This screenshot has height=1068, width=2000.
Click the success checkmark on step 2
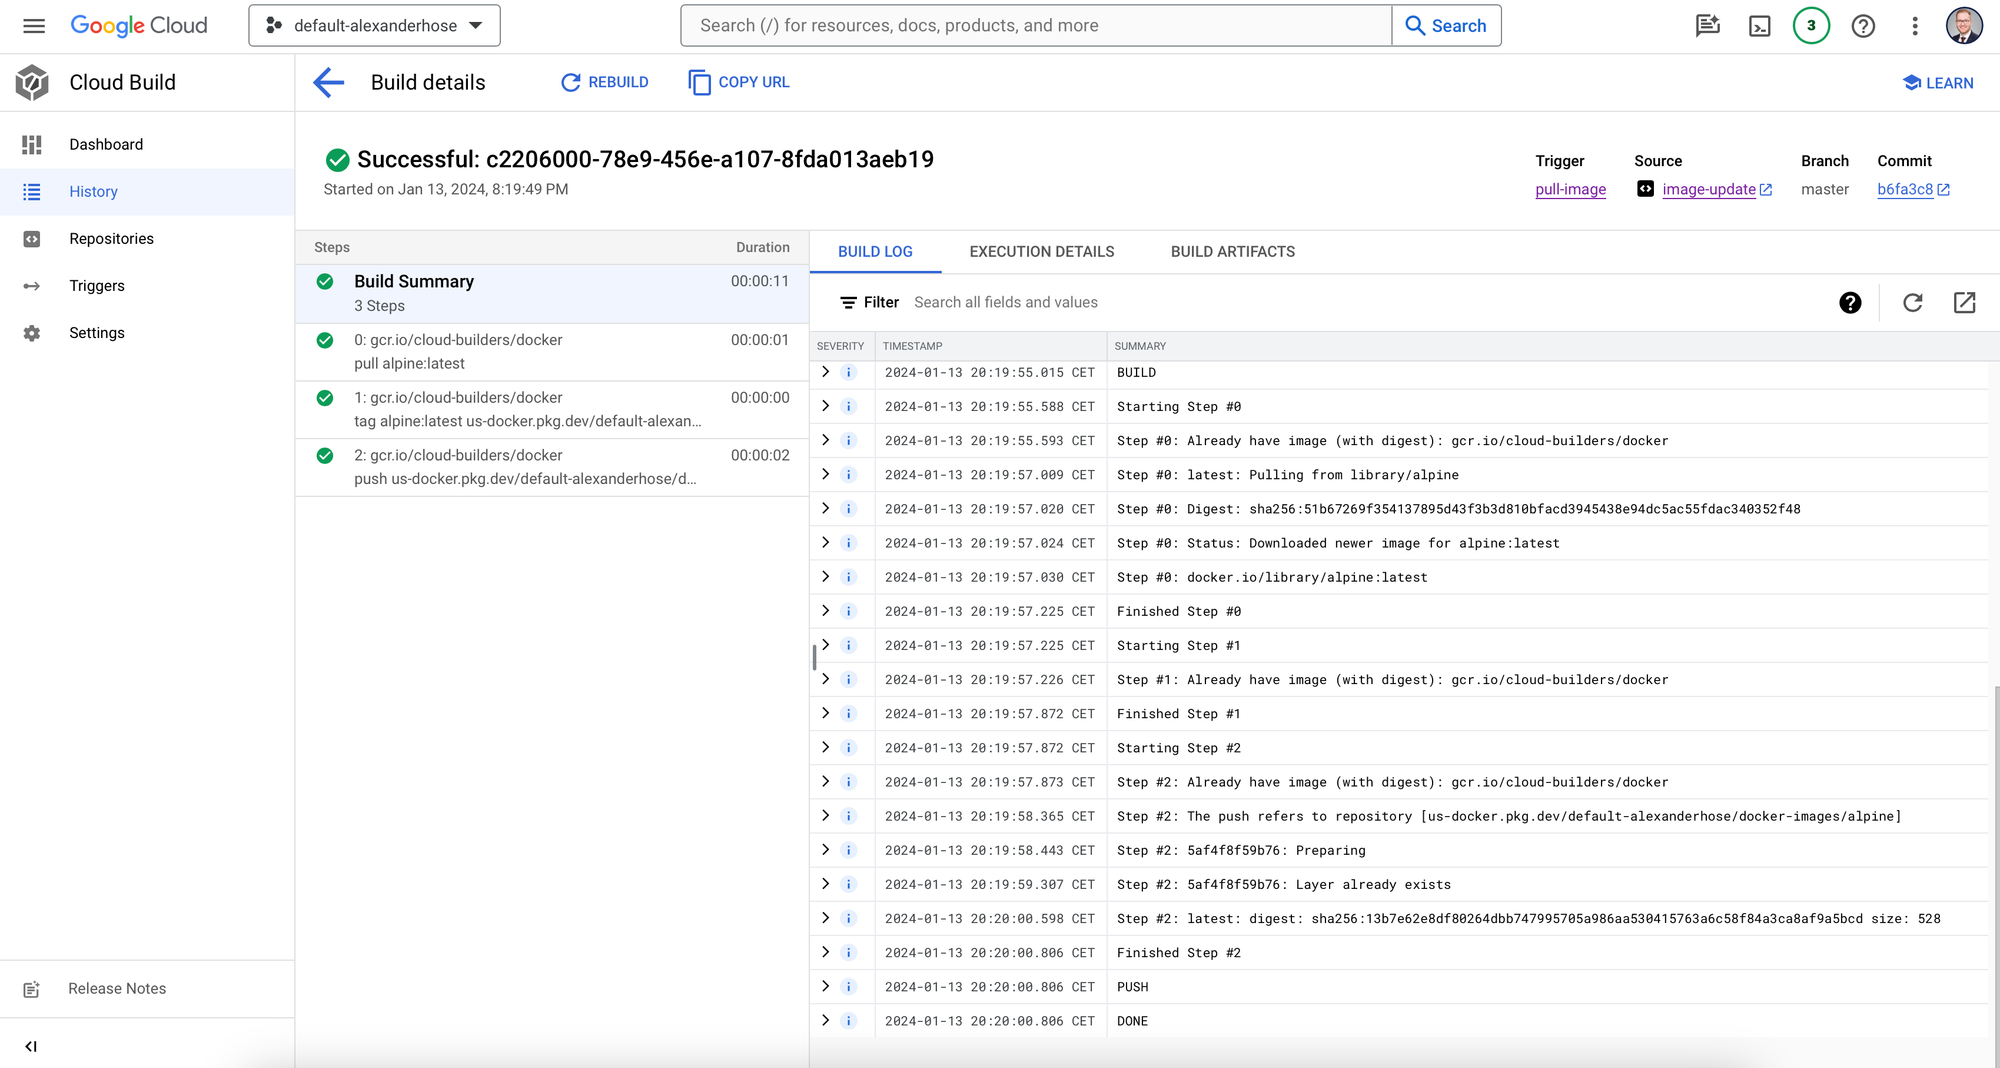[x=325, y=455]
